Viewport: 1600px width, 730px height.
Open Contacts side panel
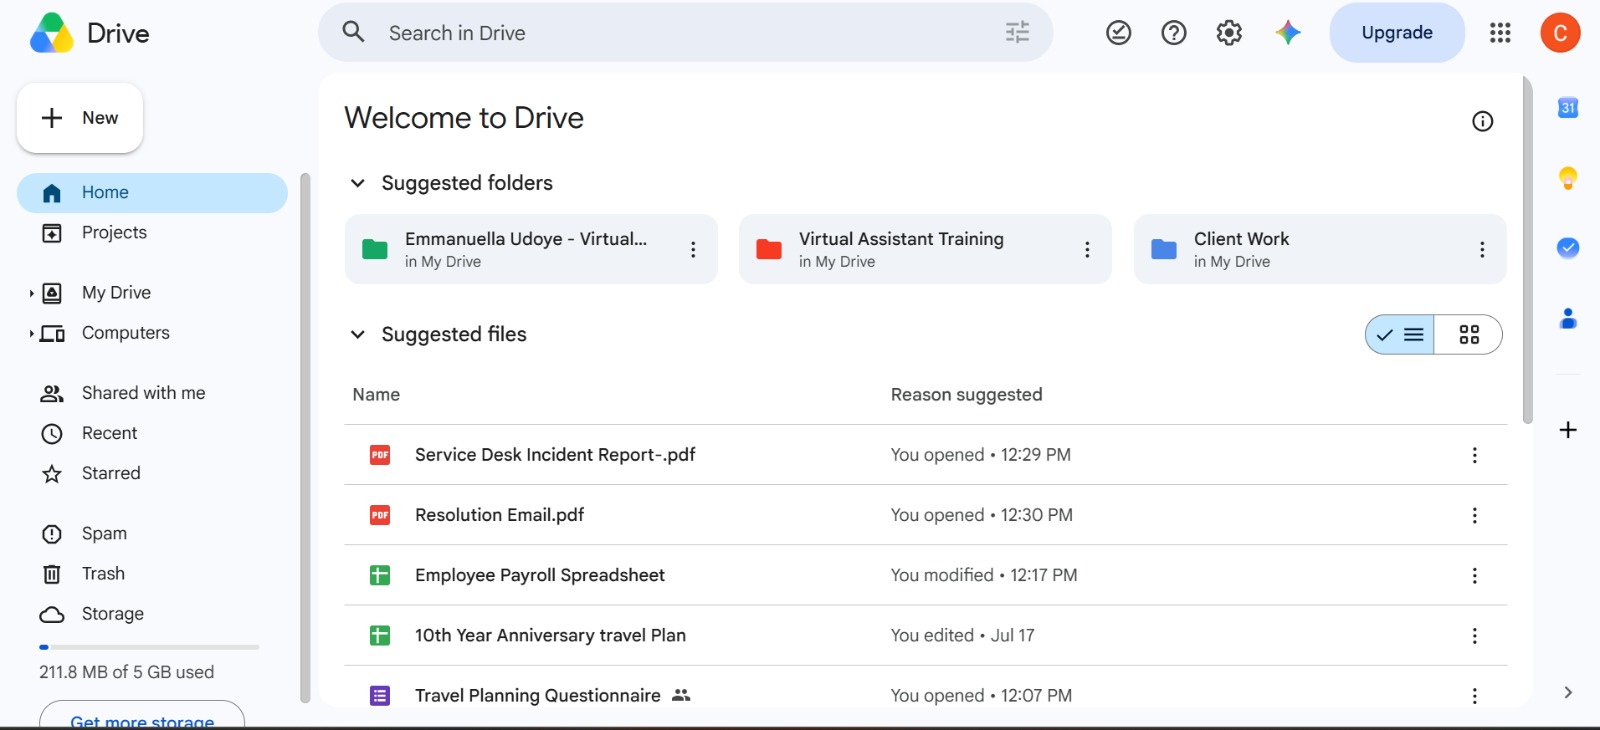1568,318
